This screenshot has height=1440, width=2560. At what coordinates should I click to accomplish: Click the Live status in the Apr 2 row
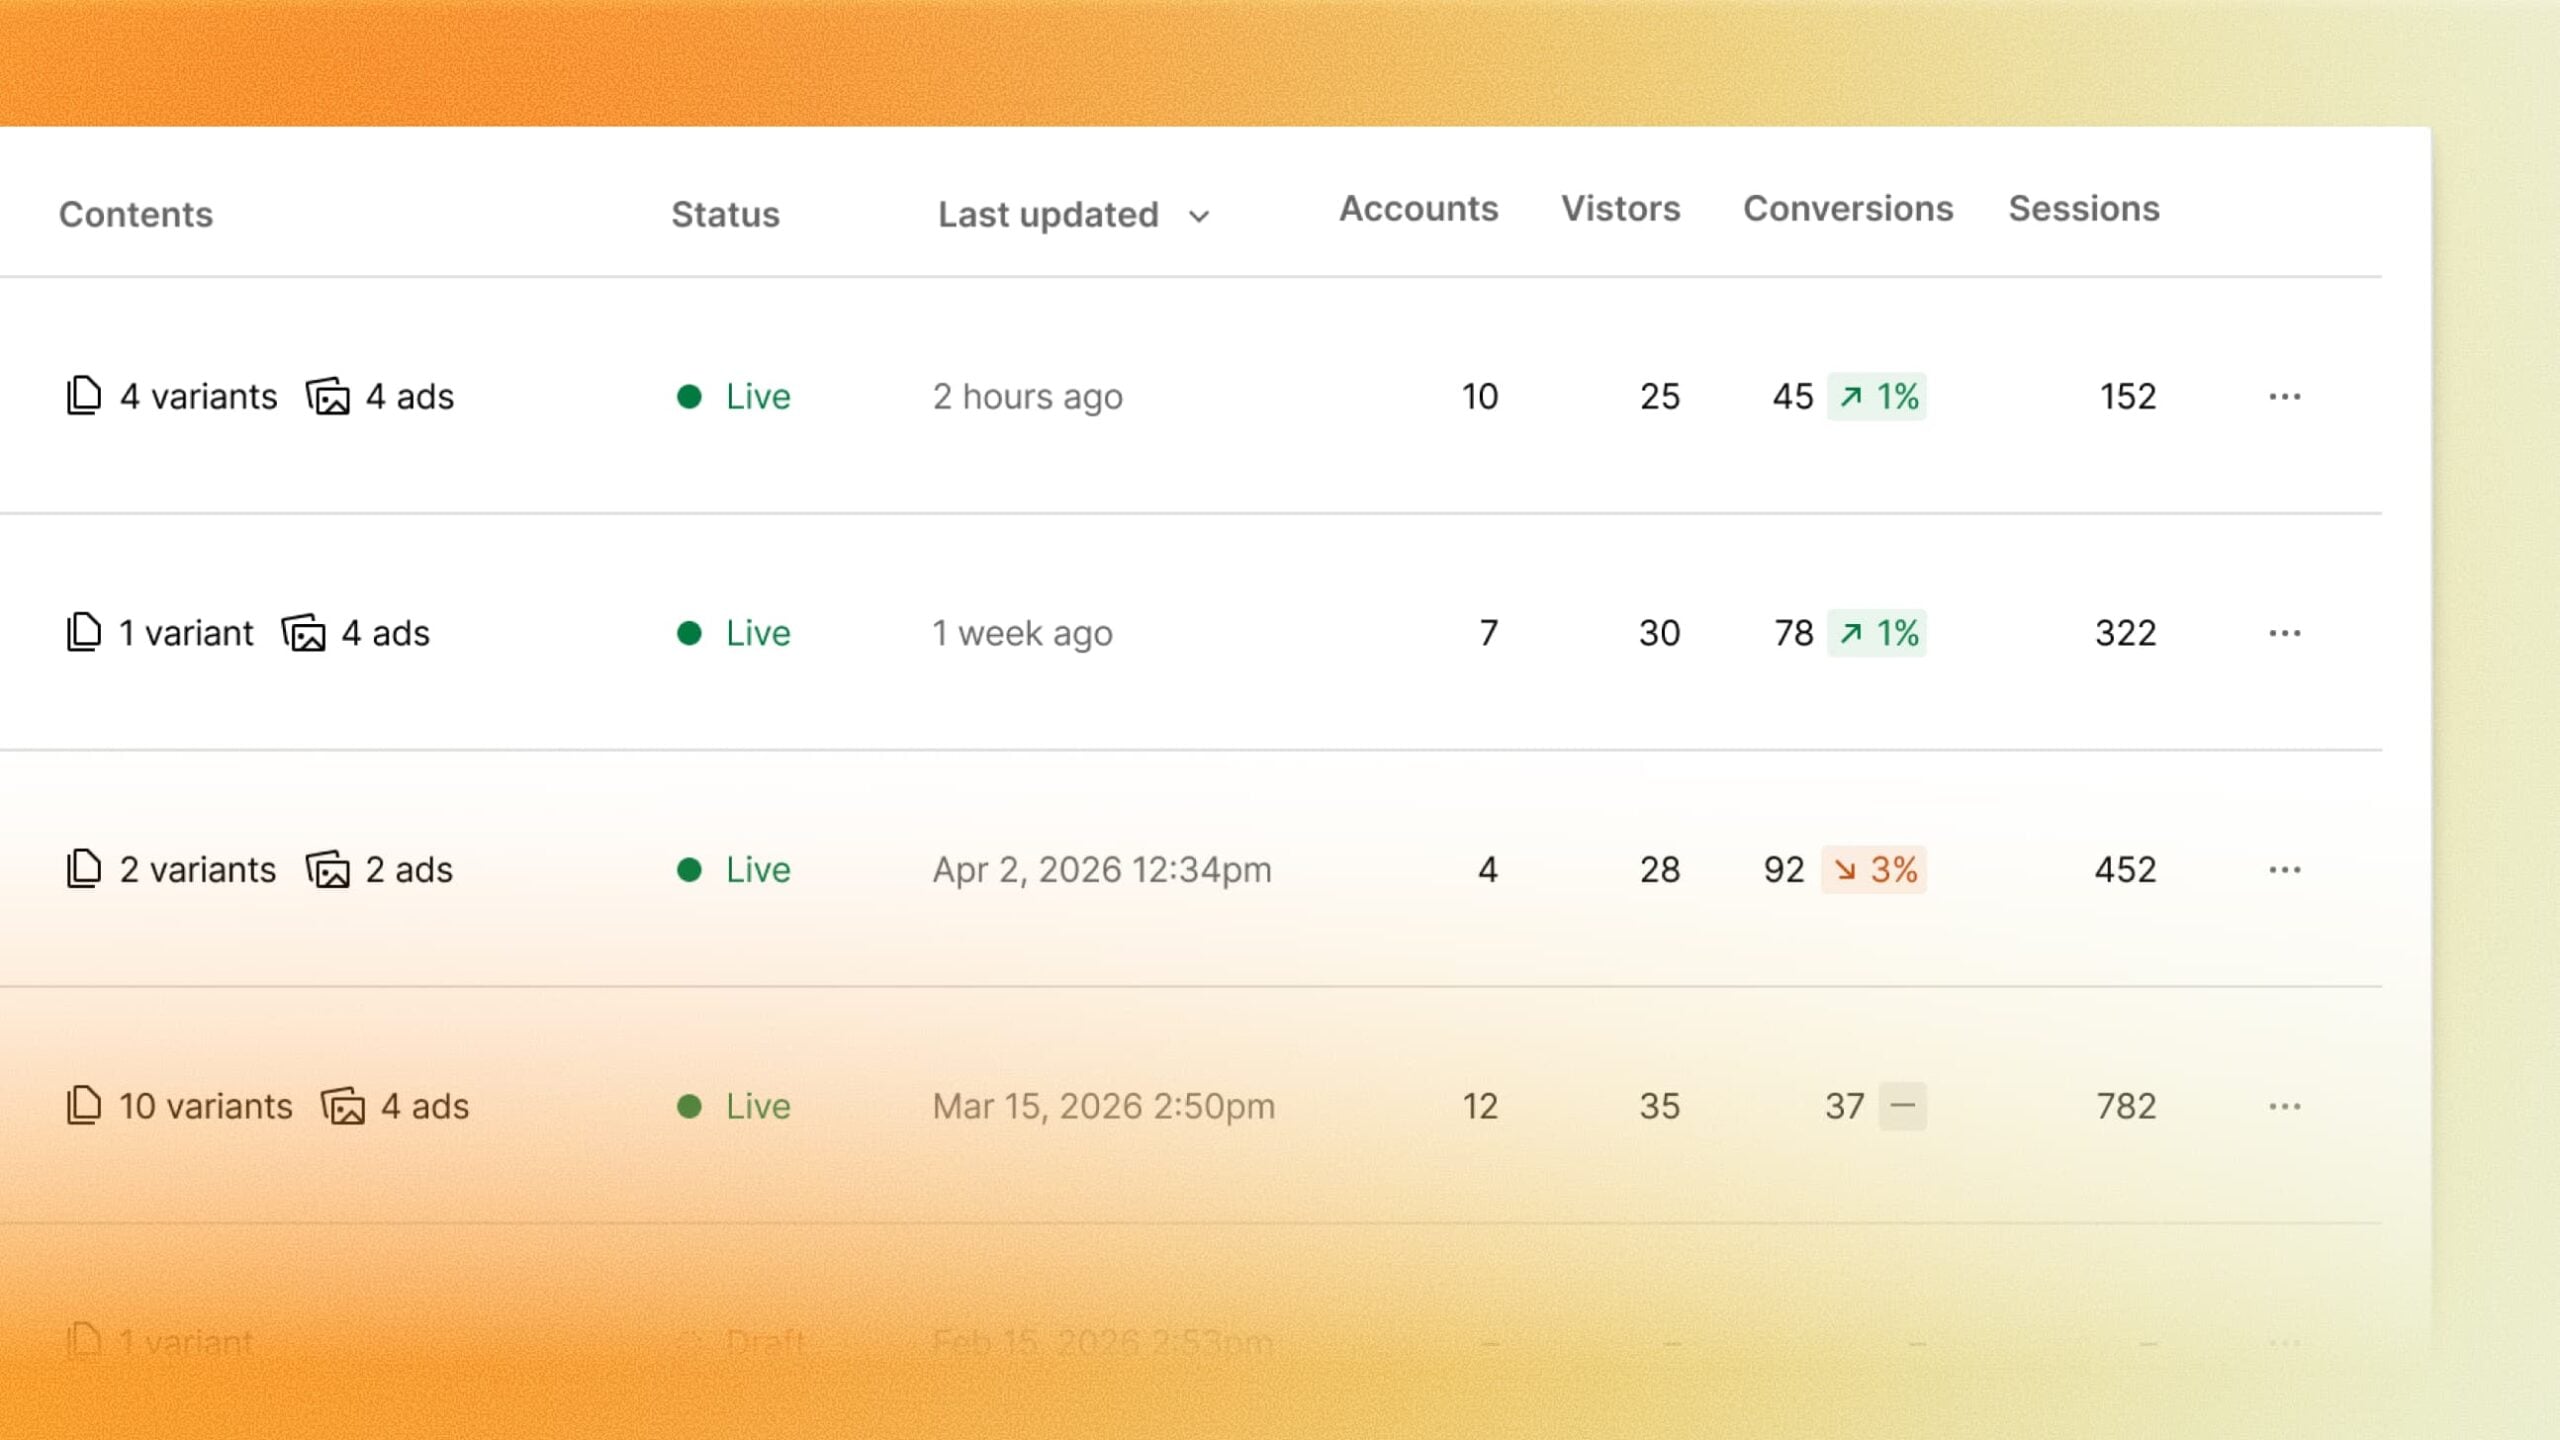point(734,869)
